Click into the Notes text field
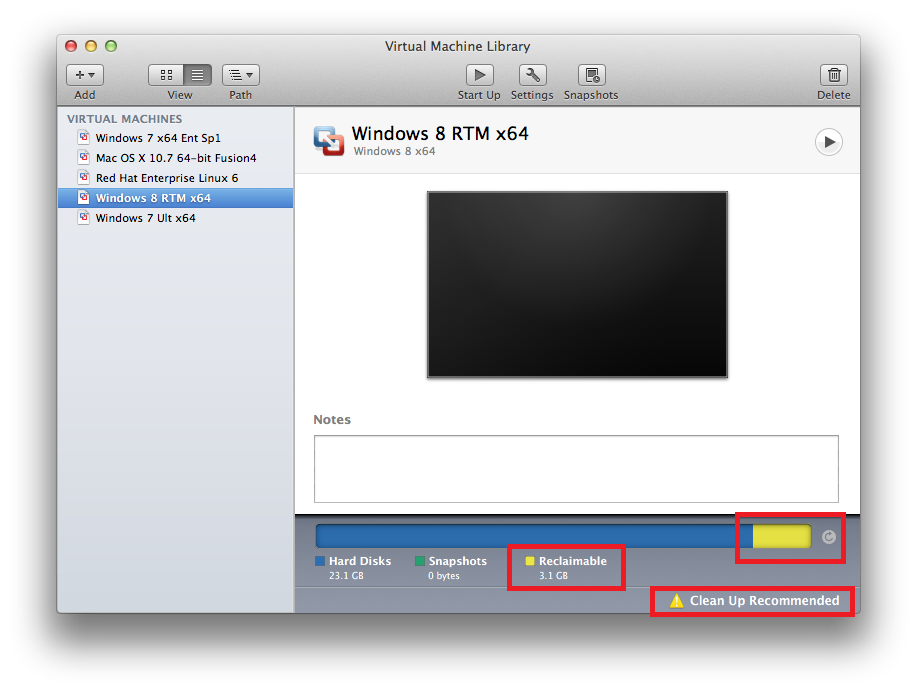 [x=576, y=469]
